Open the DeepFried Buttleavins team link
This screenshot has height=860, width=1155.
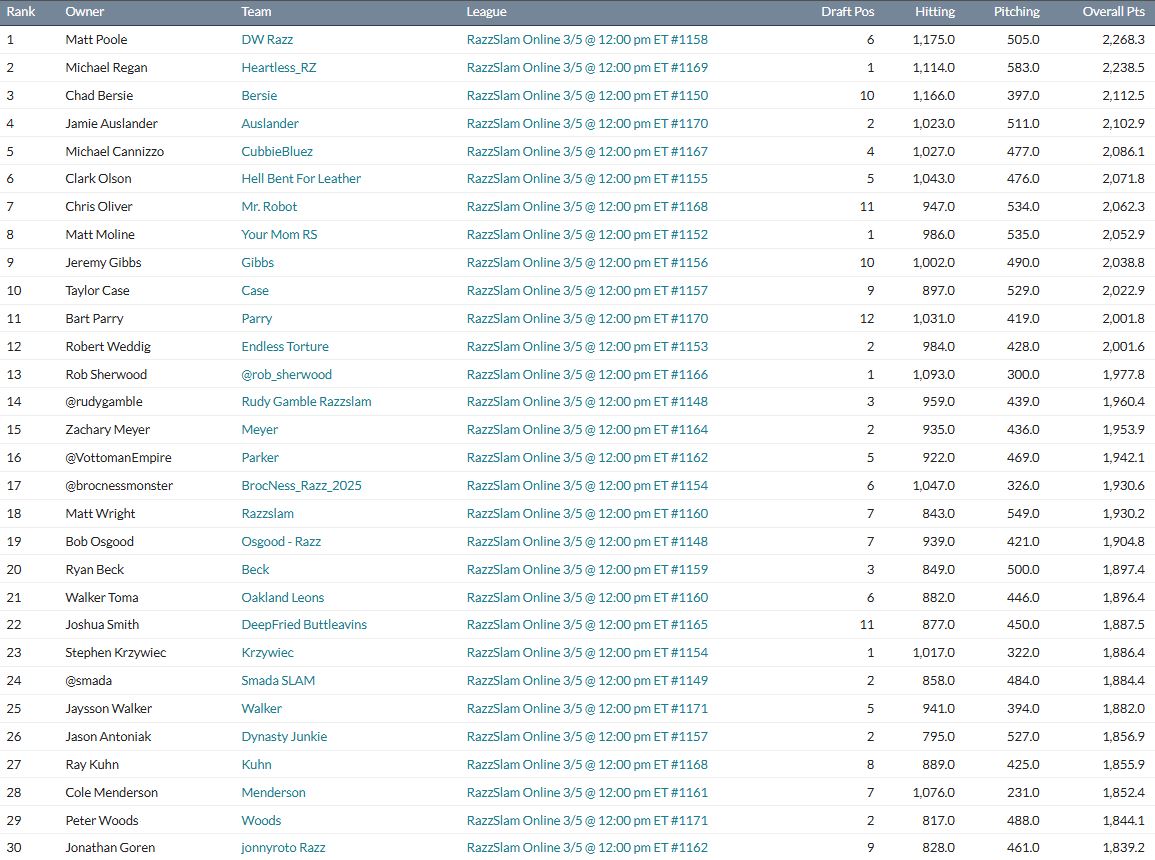(304, 625)
